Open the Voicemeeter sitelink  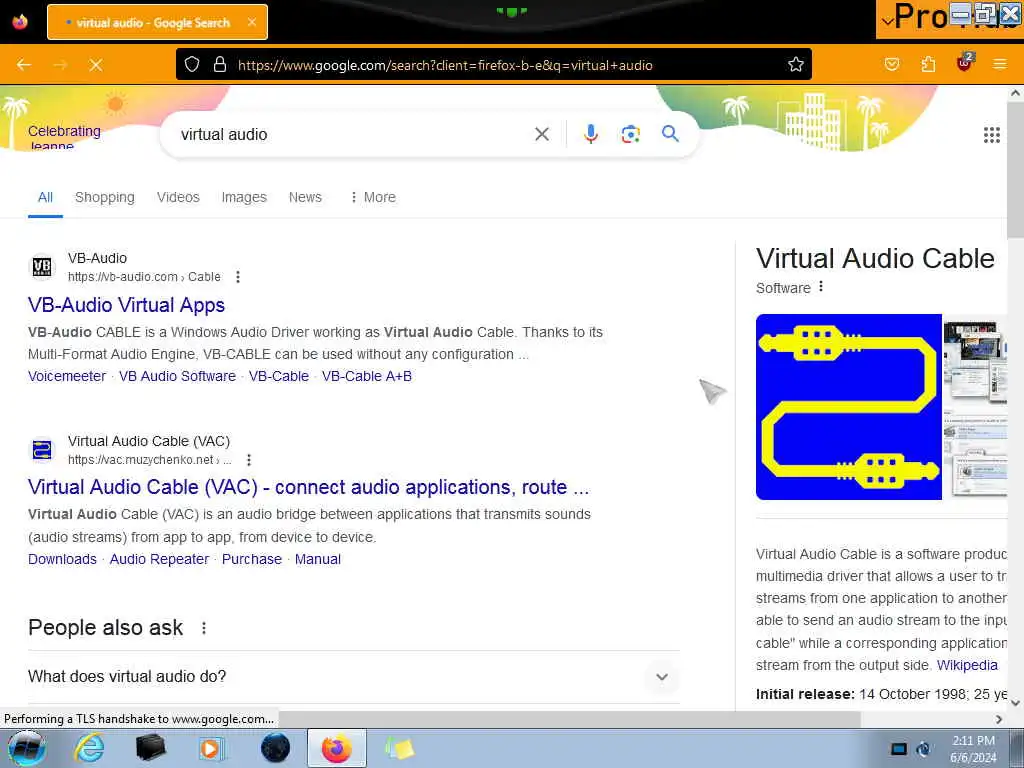click(x=67, y=376)
